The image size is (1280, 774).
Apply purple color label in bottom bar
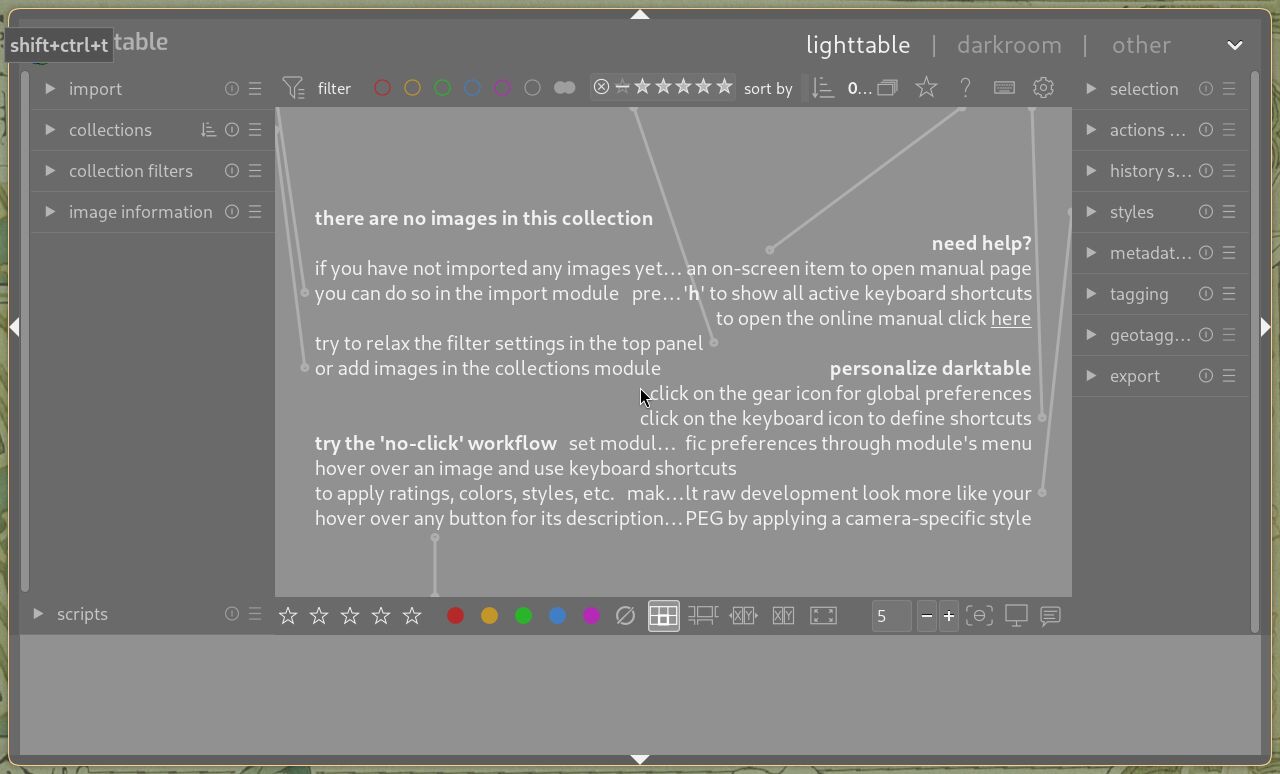(x=591, y=616)
